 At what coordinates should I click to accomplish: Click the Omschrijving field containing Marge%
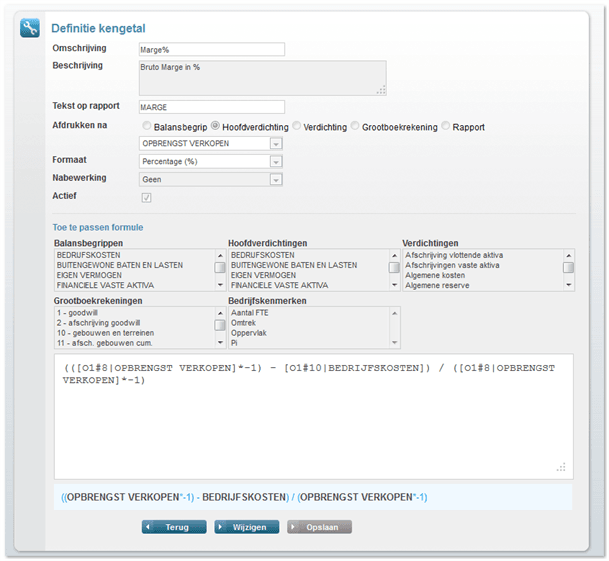(x=212, y=49)
